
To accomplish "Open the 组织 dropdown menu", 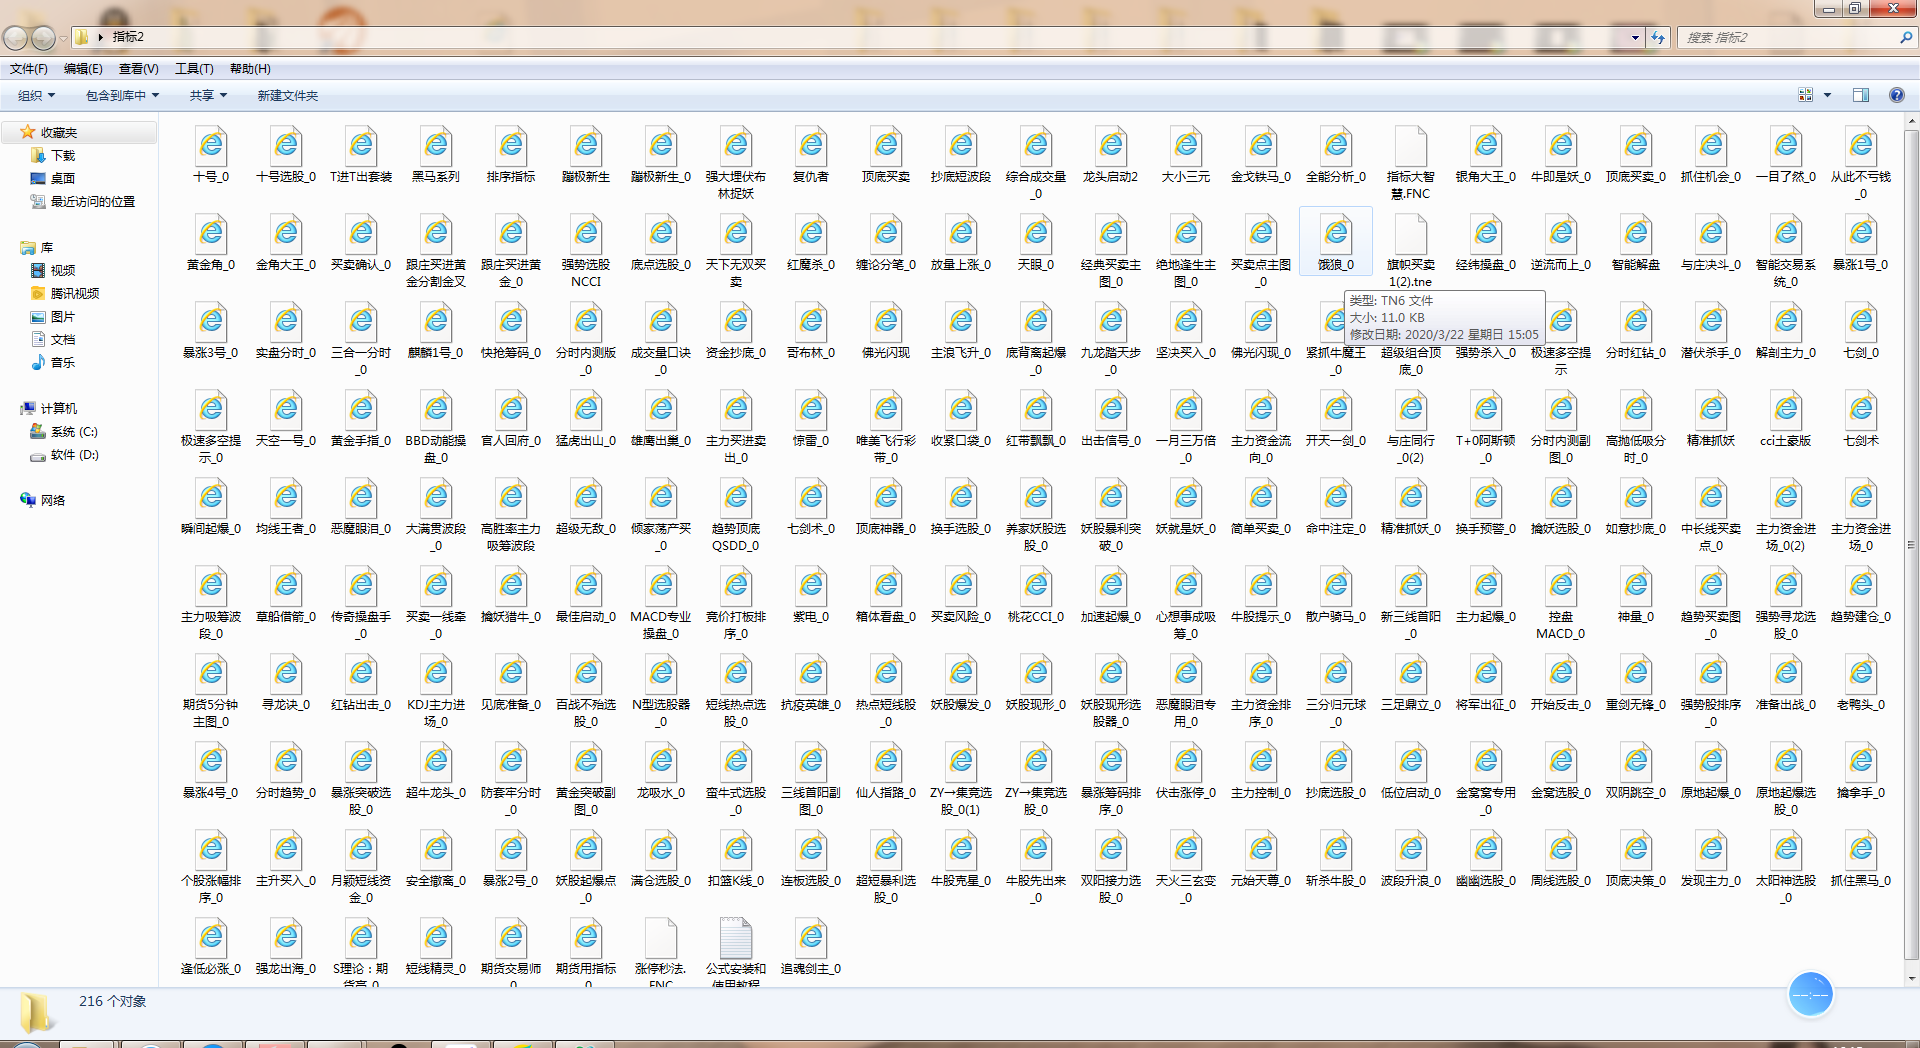I will click(x=37, y=95).
